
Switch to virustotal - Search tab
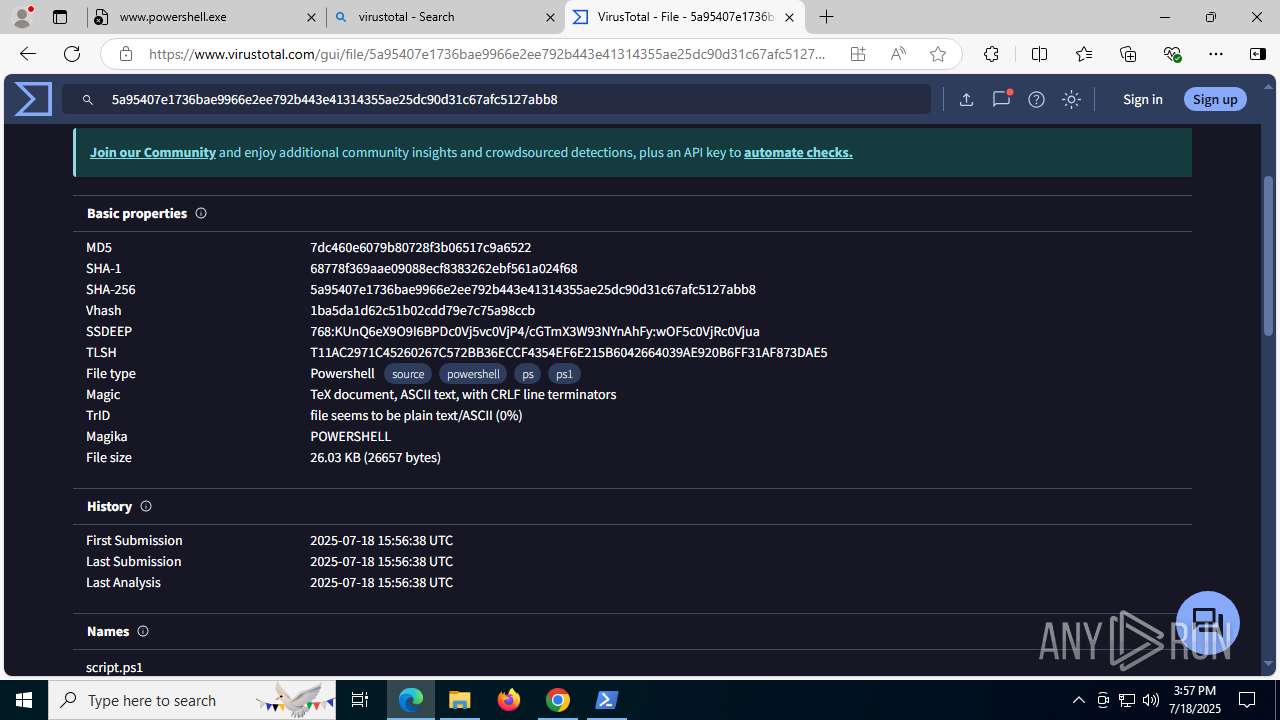445,17
